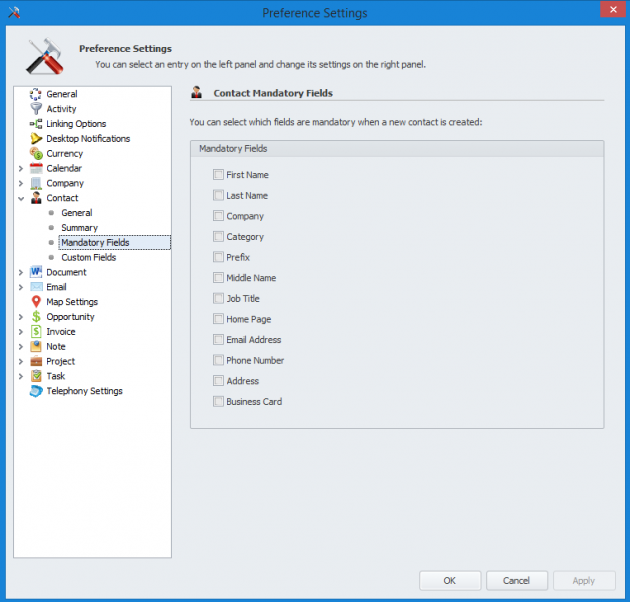Screen dimensions: 630x602
Task: Open Custom Fields under Contact
Action: [x=89, y=257]
